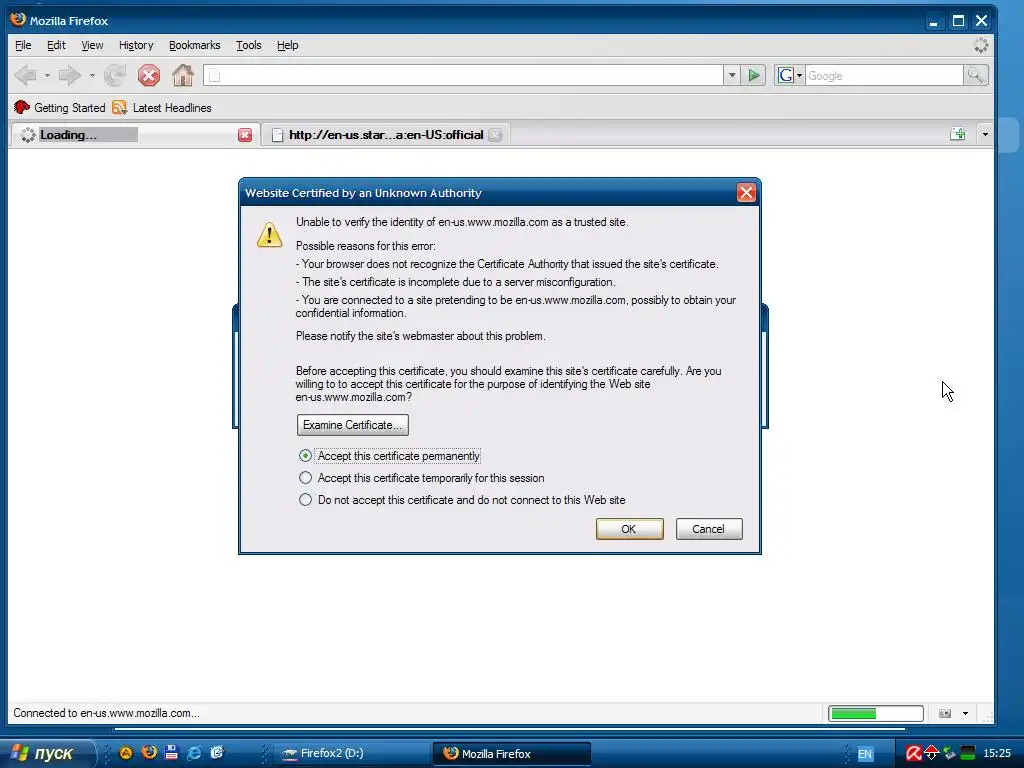Image resolution: width=1024 pixels, height=768 pixels.
Task: Click in the Google search field
Action: point(884,76)
